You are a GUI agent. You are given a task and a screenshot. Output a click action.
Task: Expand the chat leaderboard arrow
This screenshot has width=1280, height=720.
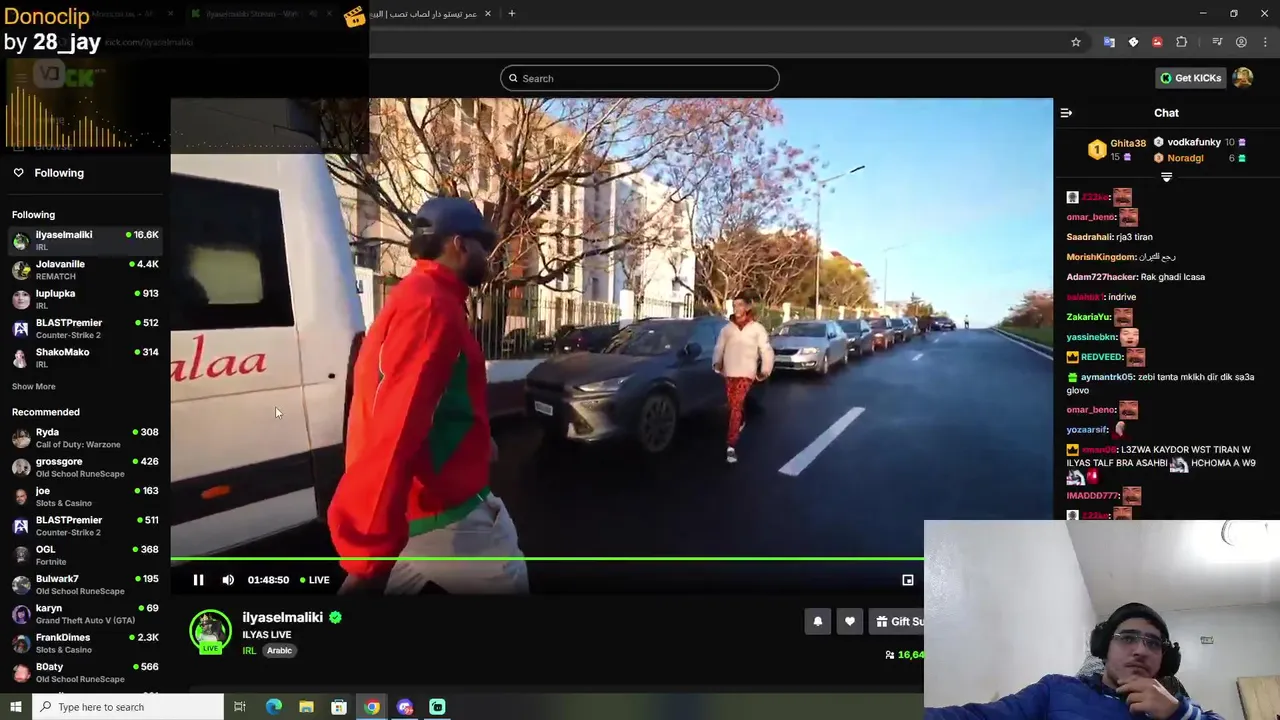tap(1166, 177)
